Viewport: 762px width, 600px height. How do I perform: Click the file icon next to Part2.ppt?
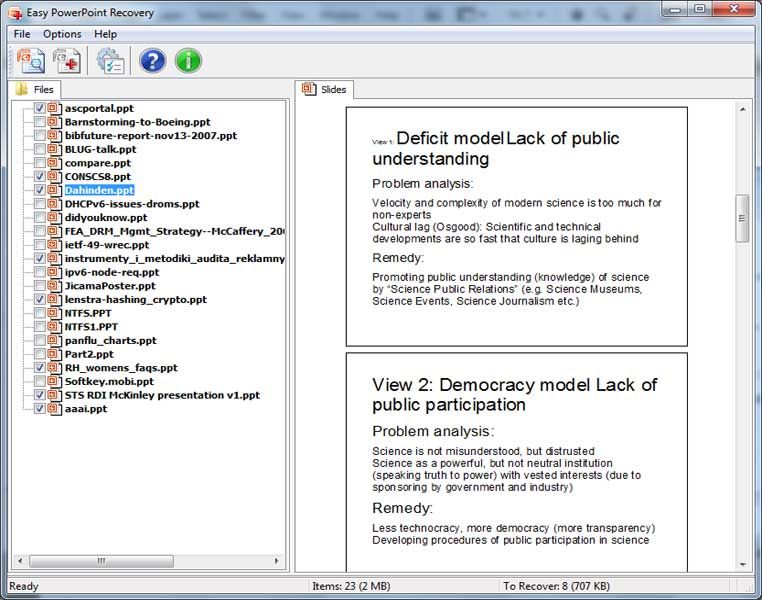point(54,354)
